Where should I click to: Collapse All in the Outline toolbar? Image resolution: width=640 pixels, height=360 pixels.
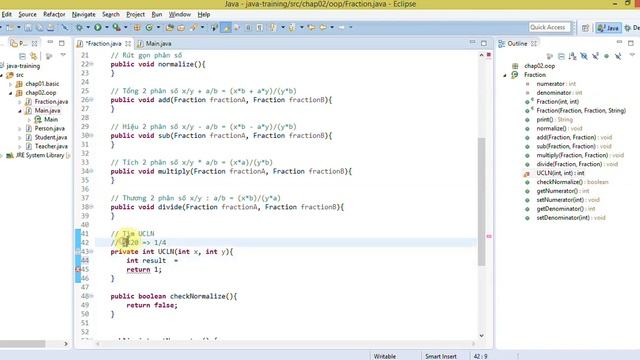pos(561,56)
